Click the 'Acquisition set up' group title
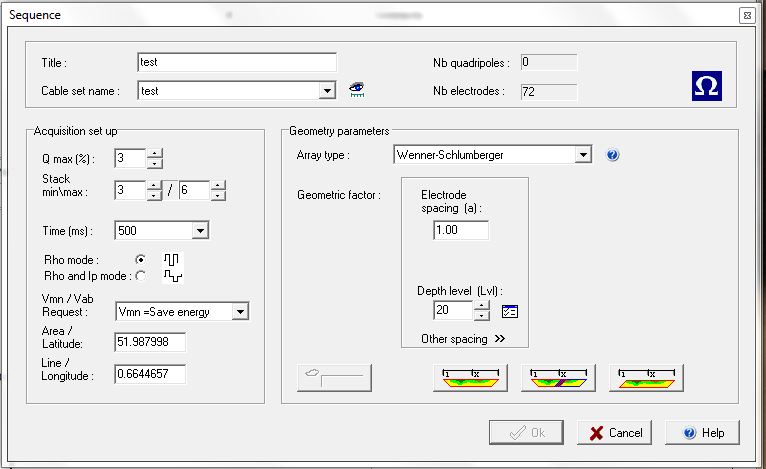 point(76,131)
